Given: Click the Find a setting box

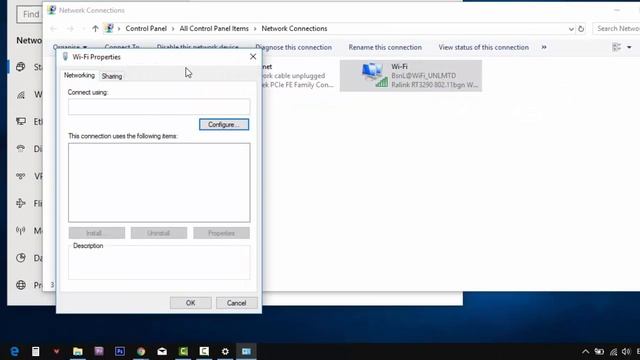Looking at the screenshot, I should click(x=29, y=14).
